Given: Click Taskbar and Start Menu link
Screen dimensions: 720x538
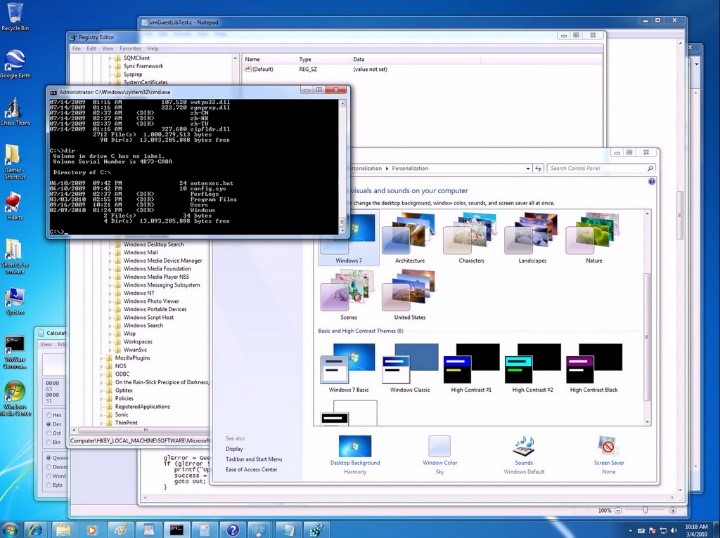Looking at the screenshot, I should click(x=253, y=459).
